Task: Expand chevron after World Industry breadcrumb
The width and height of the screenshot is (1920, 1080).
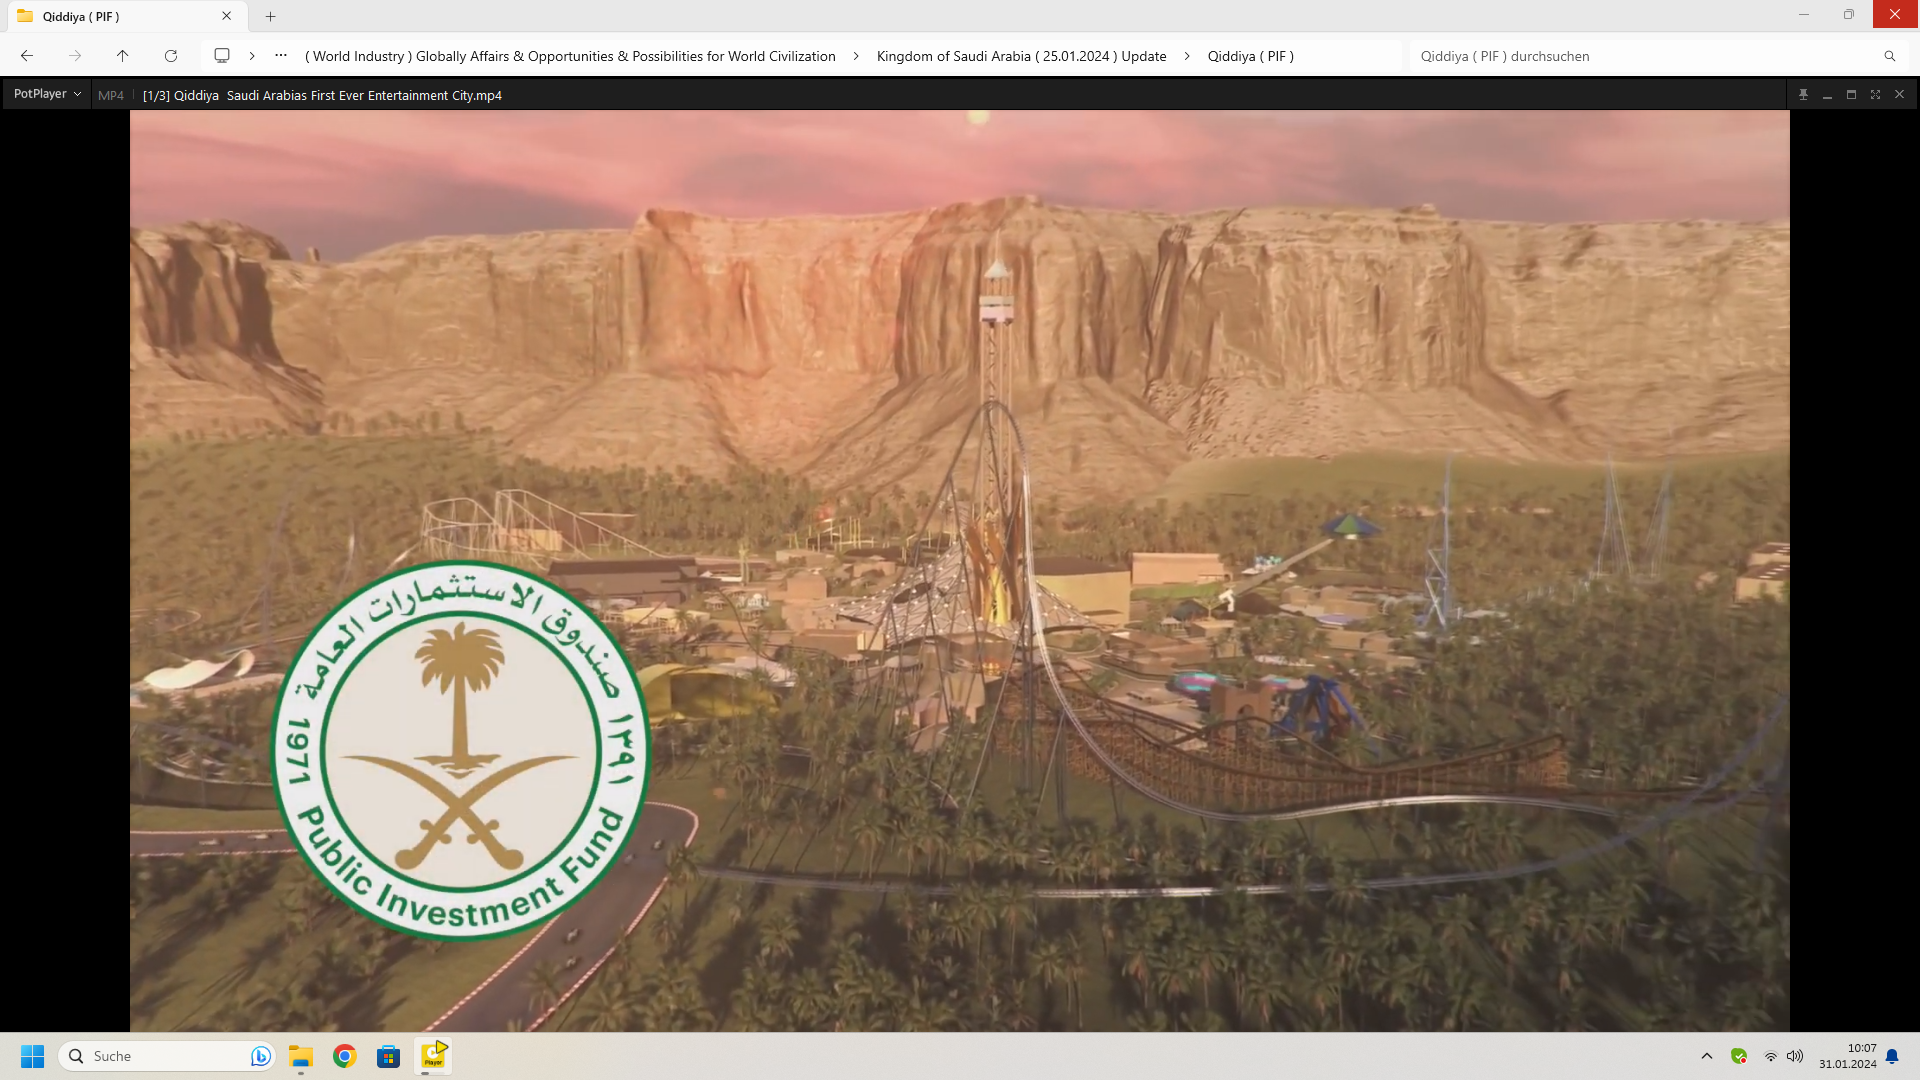Action: pyautogui.click(x=856, y=56)
